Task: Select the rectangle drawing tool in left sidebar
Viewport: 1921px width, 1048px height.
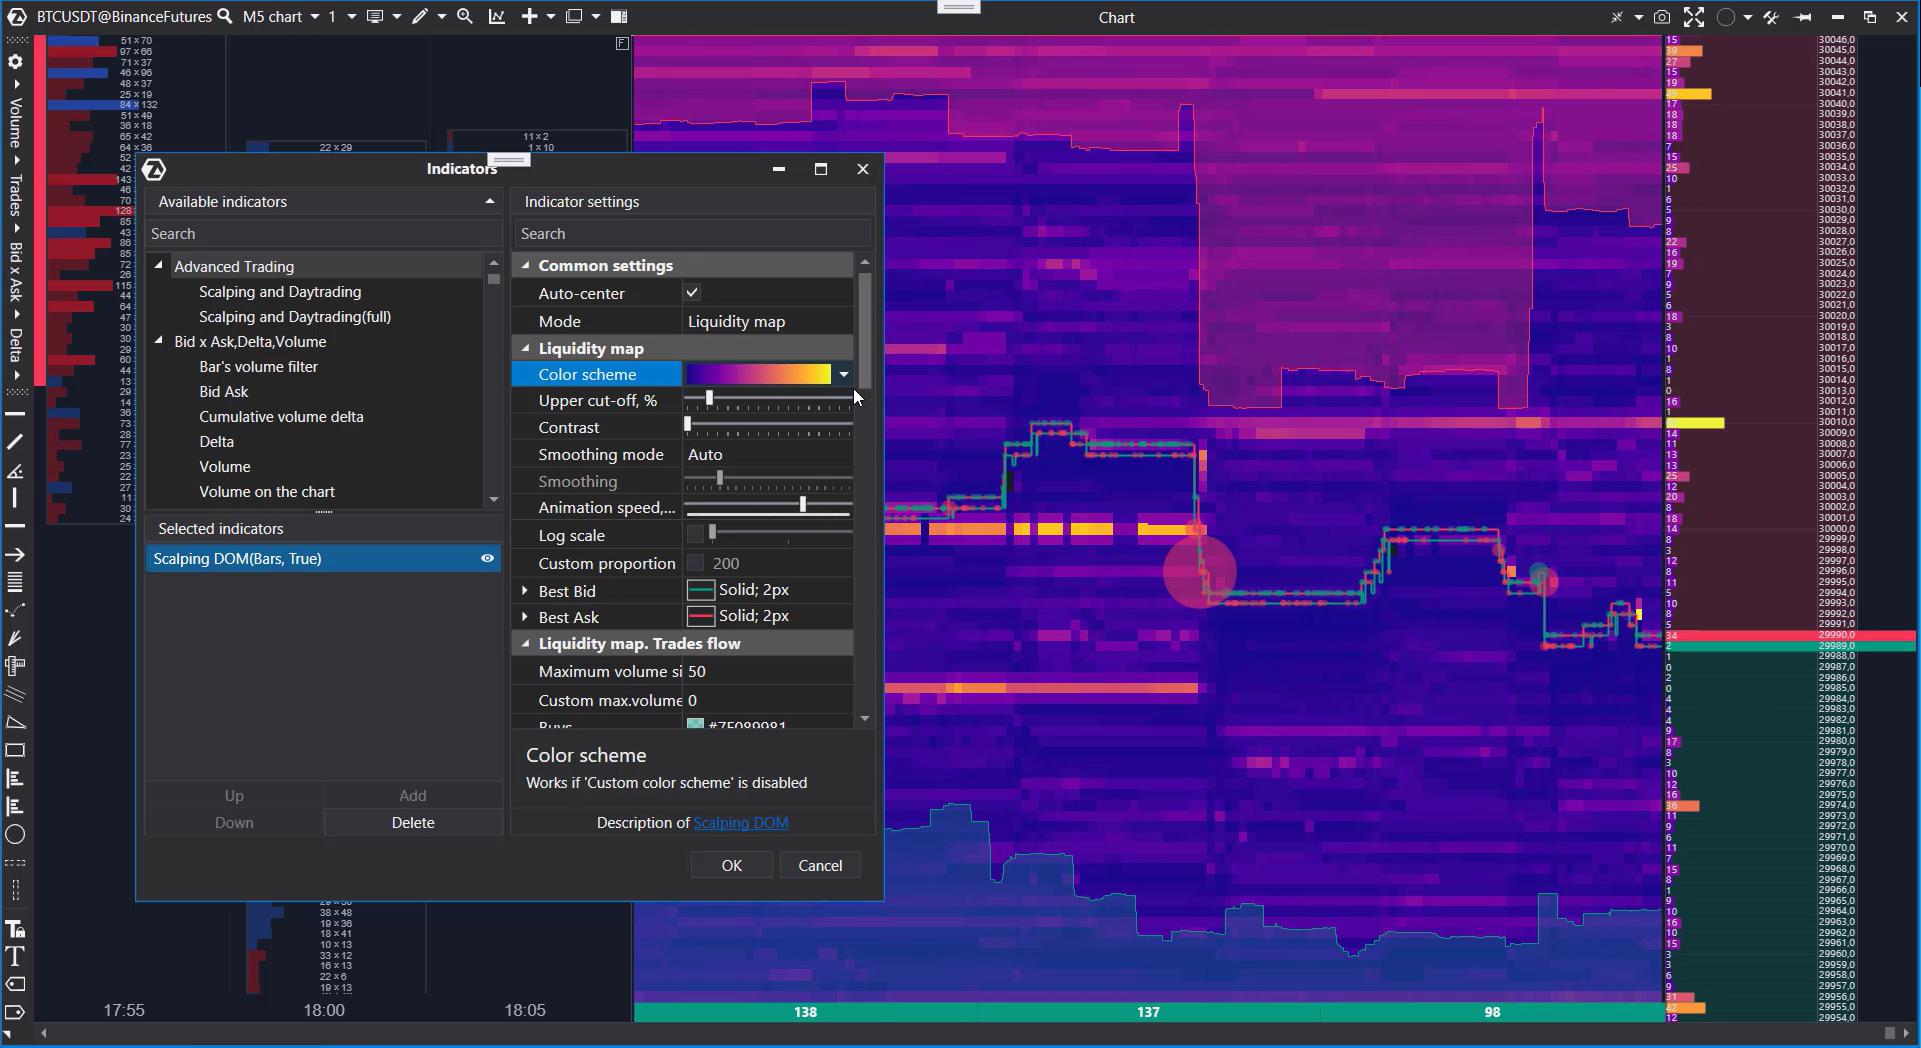Action: (15, 750)
